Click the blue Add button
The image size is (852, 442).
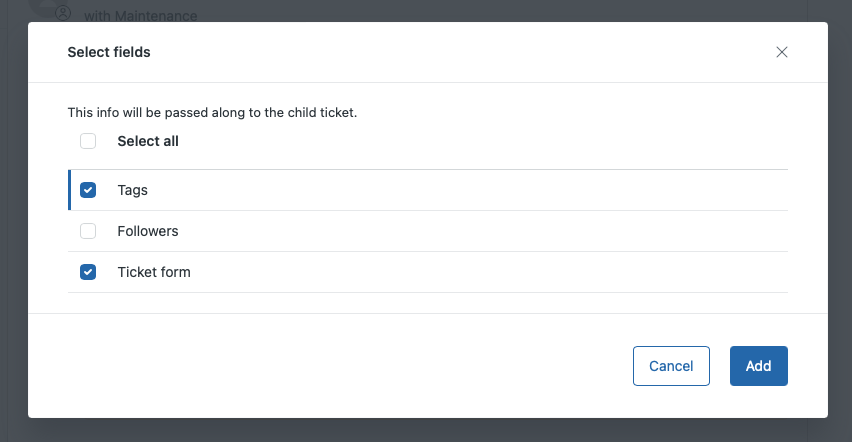758,366
